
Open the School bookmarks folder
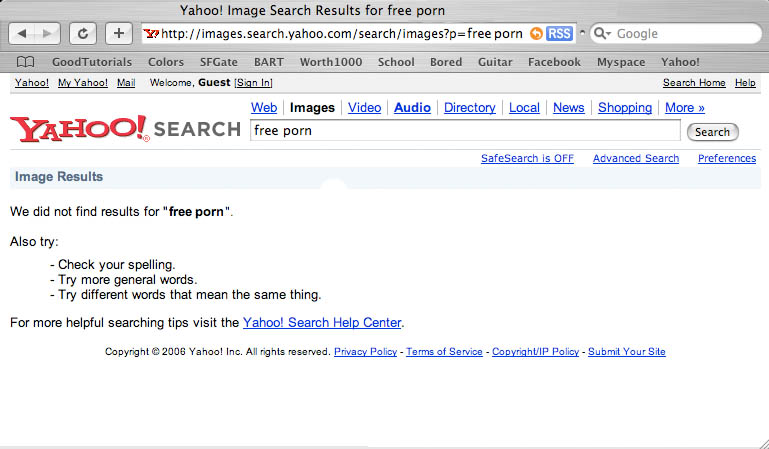pos(396,62)
